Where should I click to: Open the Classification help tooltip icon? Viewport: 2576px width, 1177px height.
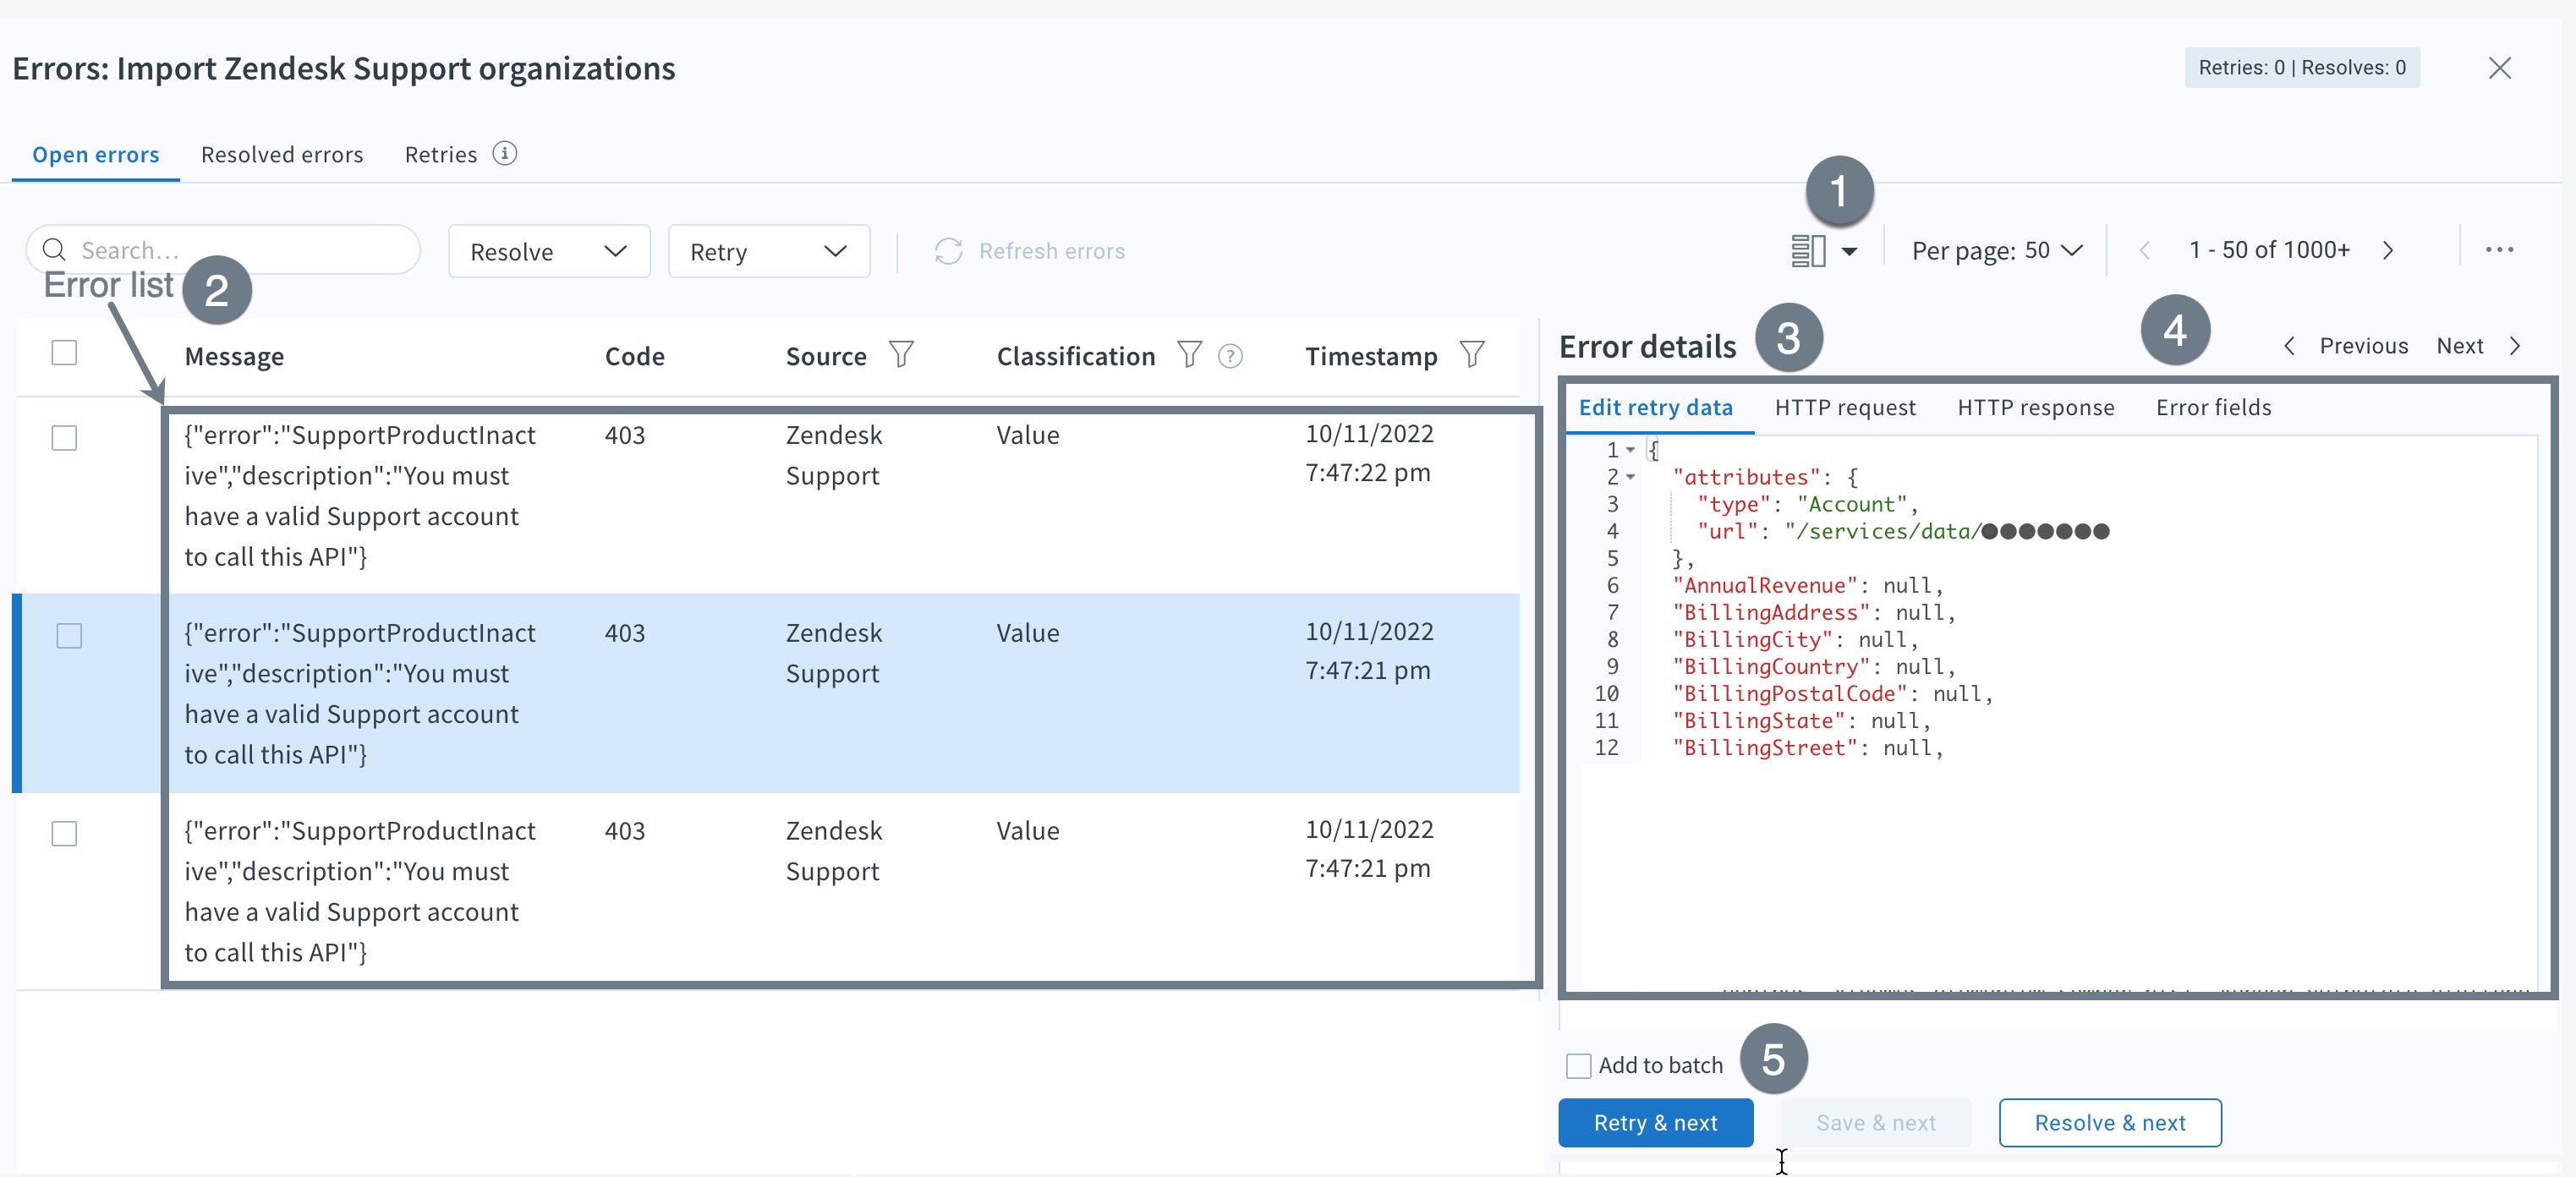1230,356
